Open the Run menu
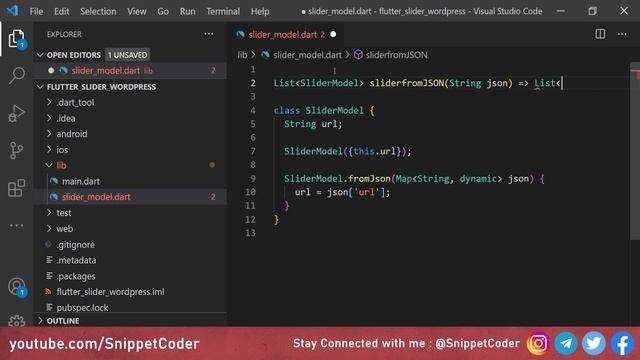The height and width of the screenshot is (360, 640). pyautogui.click(x=187, y=11)
